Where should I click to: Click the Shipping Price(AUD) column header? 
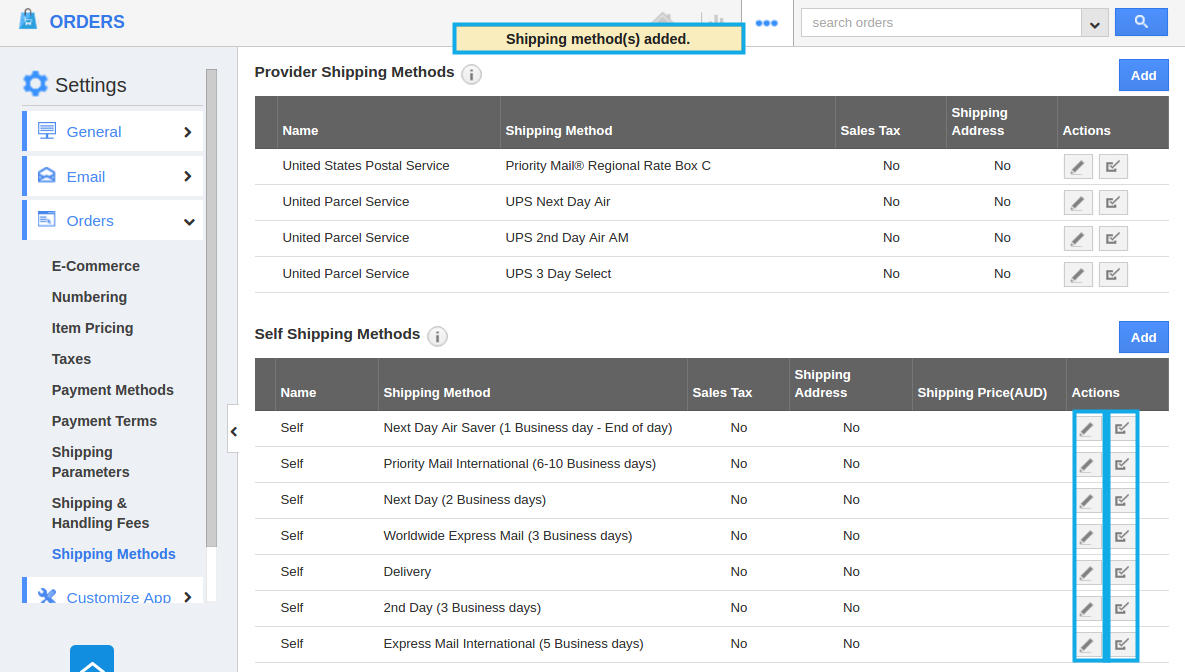(x=982, y=393)
